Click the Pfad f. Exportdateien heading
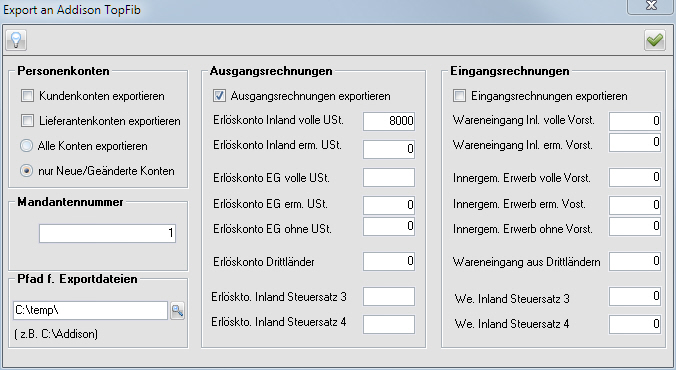Screen dimensions: 676x370 (x=77, y=279)
